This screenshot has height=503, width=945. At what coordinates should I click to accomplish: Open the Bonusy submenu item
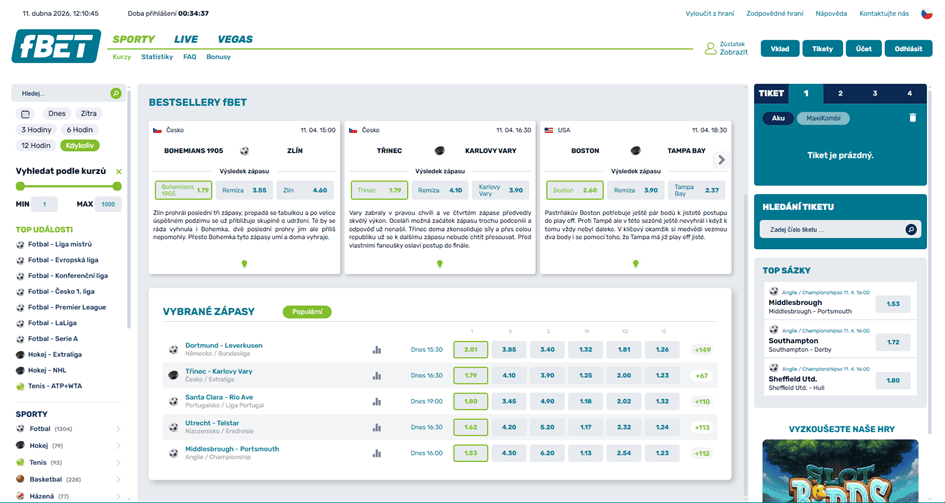[x=218, y=57]
